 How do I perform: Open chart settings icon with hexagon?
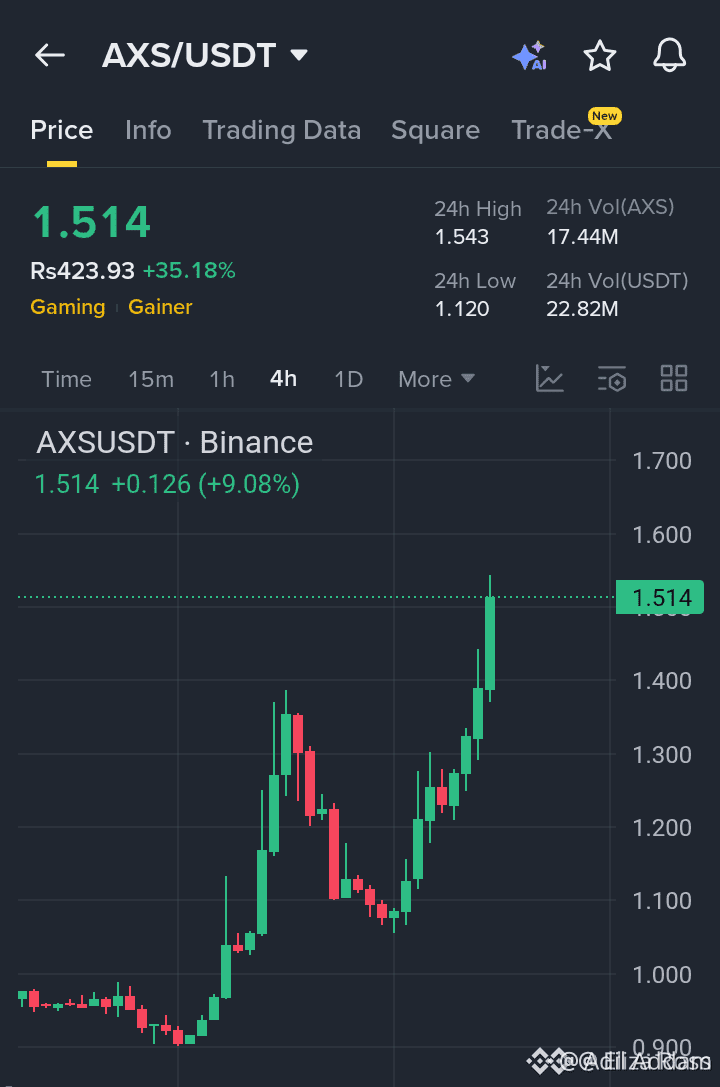(x=612, y=379)
